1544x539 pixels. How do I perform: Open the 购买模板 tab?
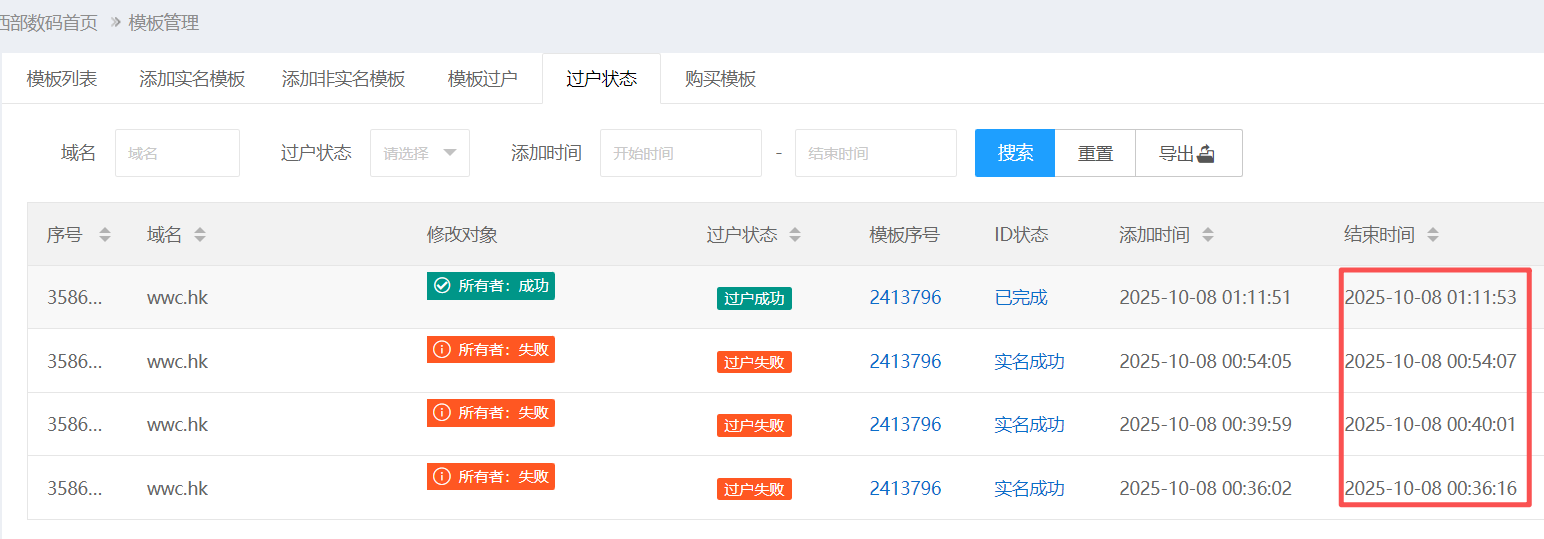pos(720,79)
